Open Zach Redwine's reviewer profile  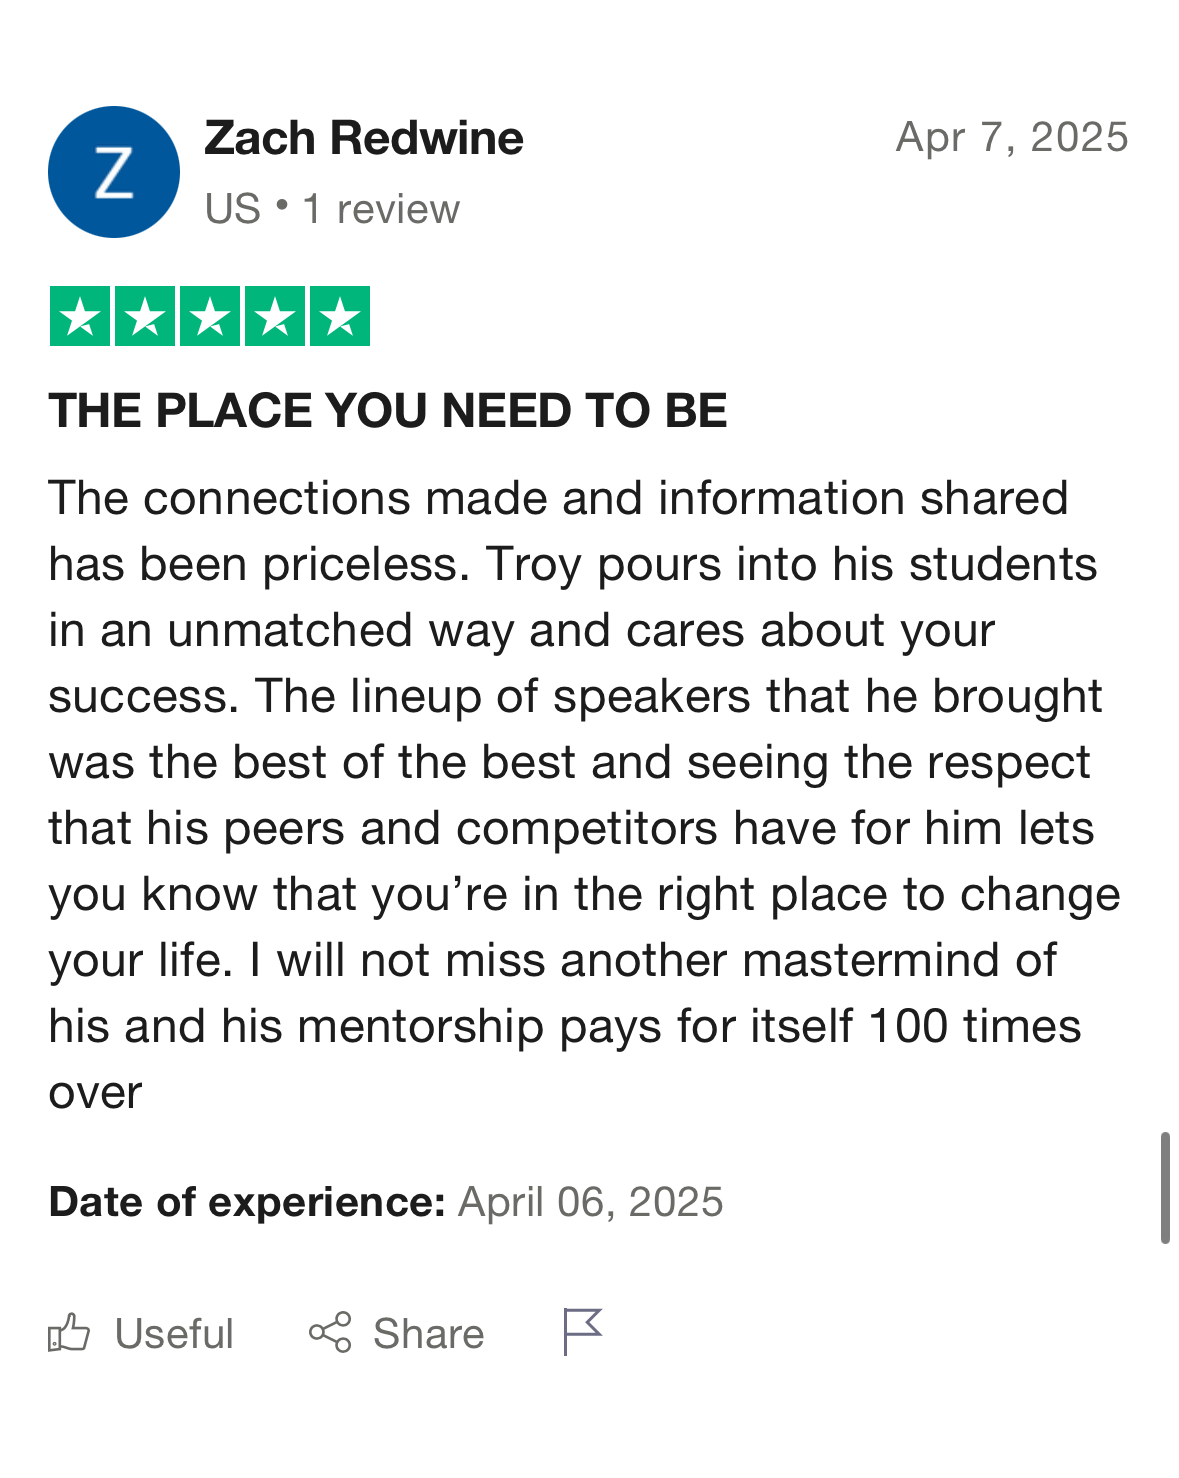pos(364,138)
